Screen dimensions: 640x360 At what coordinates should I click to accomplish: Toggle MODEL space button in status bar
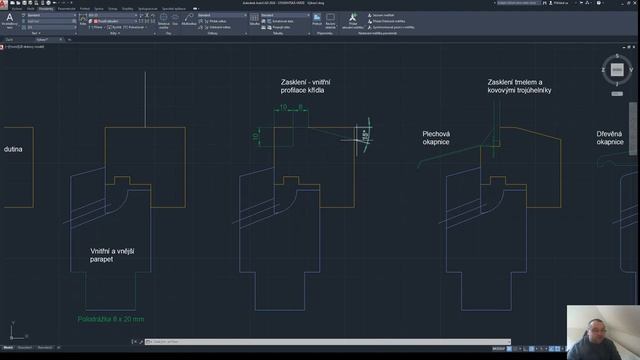(498, 349)
